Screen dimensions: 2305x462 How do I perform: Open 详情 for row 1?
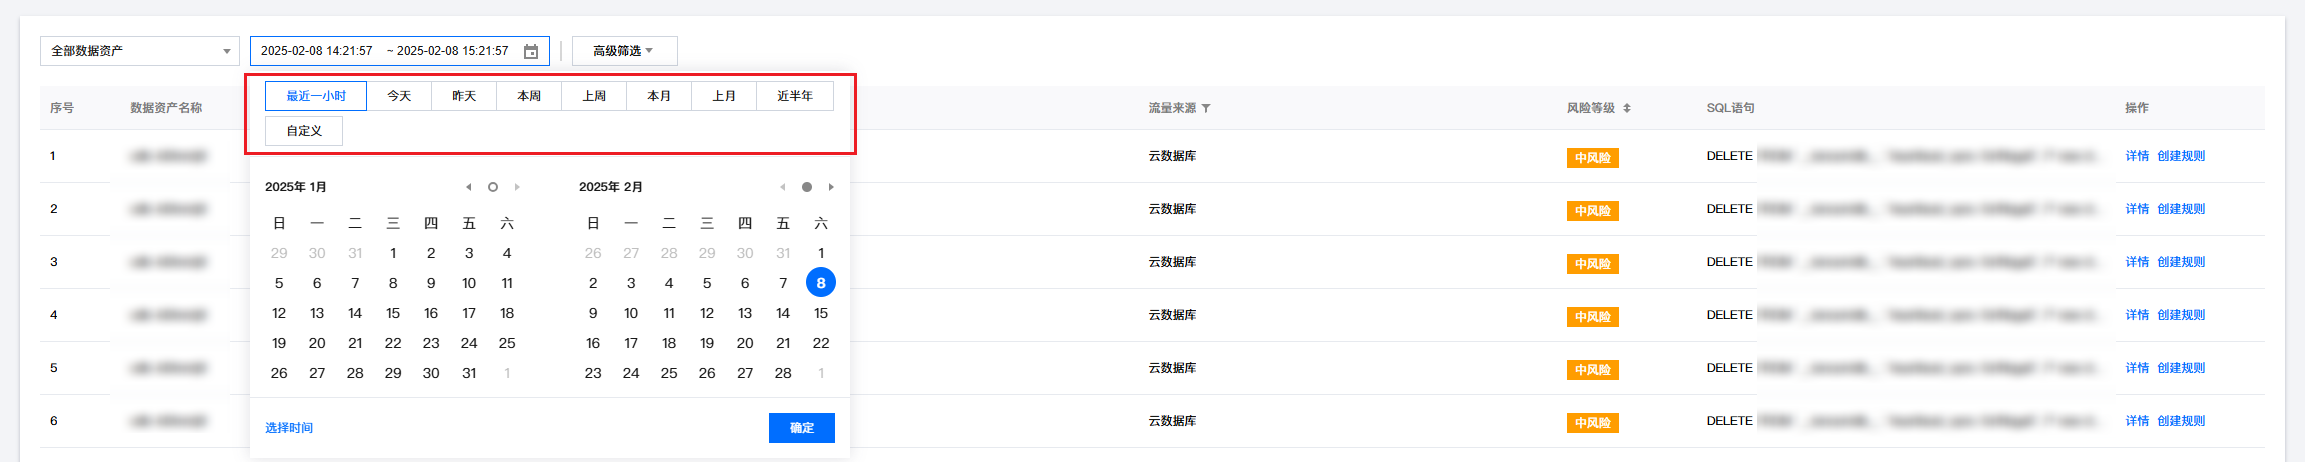click(x=2137, y=156)
